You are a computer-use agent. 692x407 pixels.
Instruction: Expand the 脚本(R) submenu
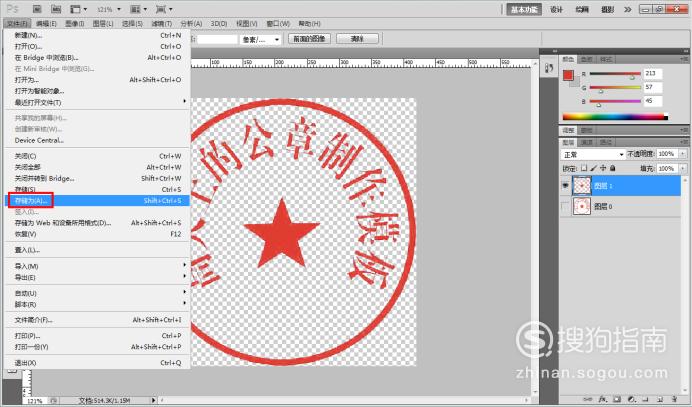tap(99, 304)
